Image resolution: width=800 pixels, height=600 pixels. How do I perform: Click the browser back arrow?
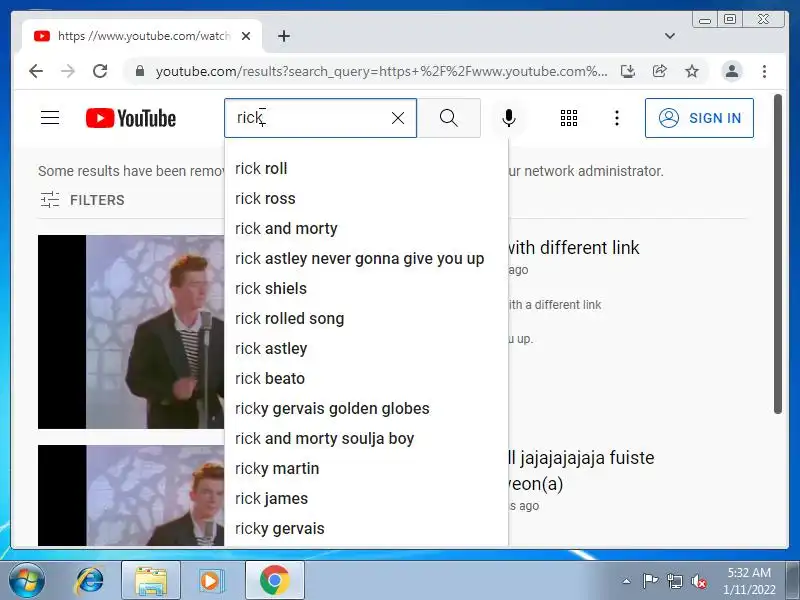pos(36,71)
